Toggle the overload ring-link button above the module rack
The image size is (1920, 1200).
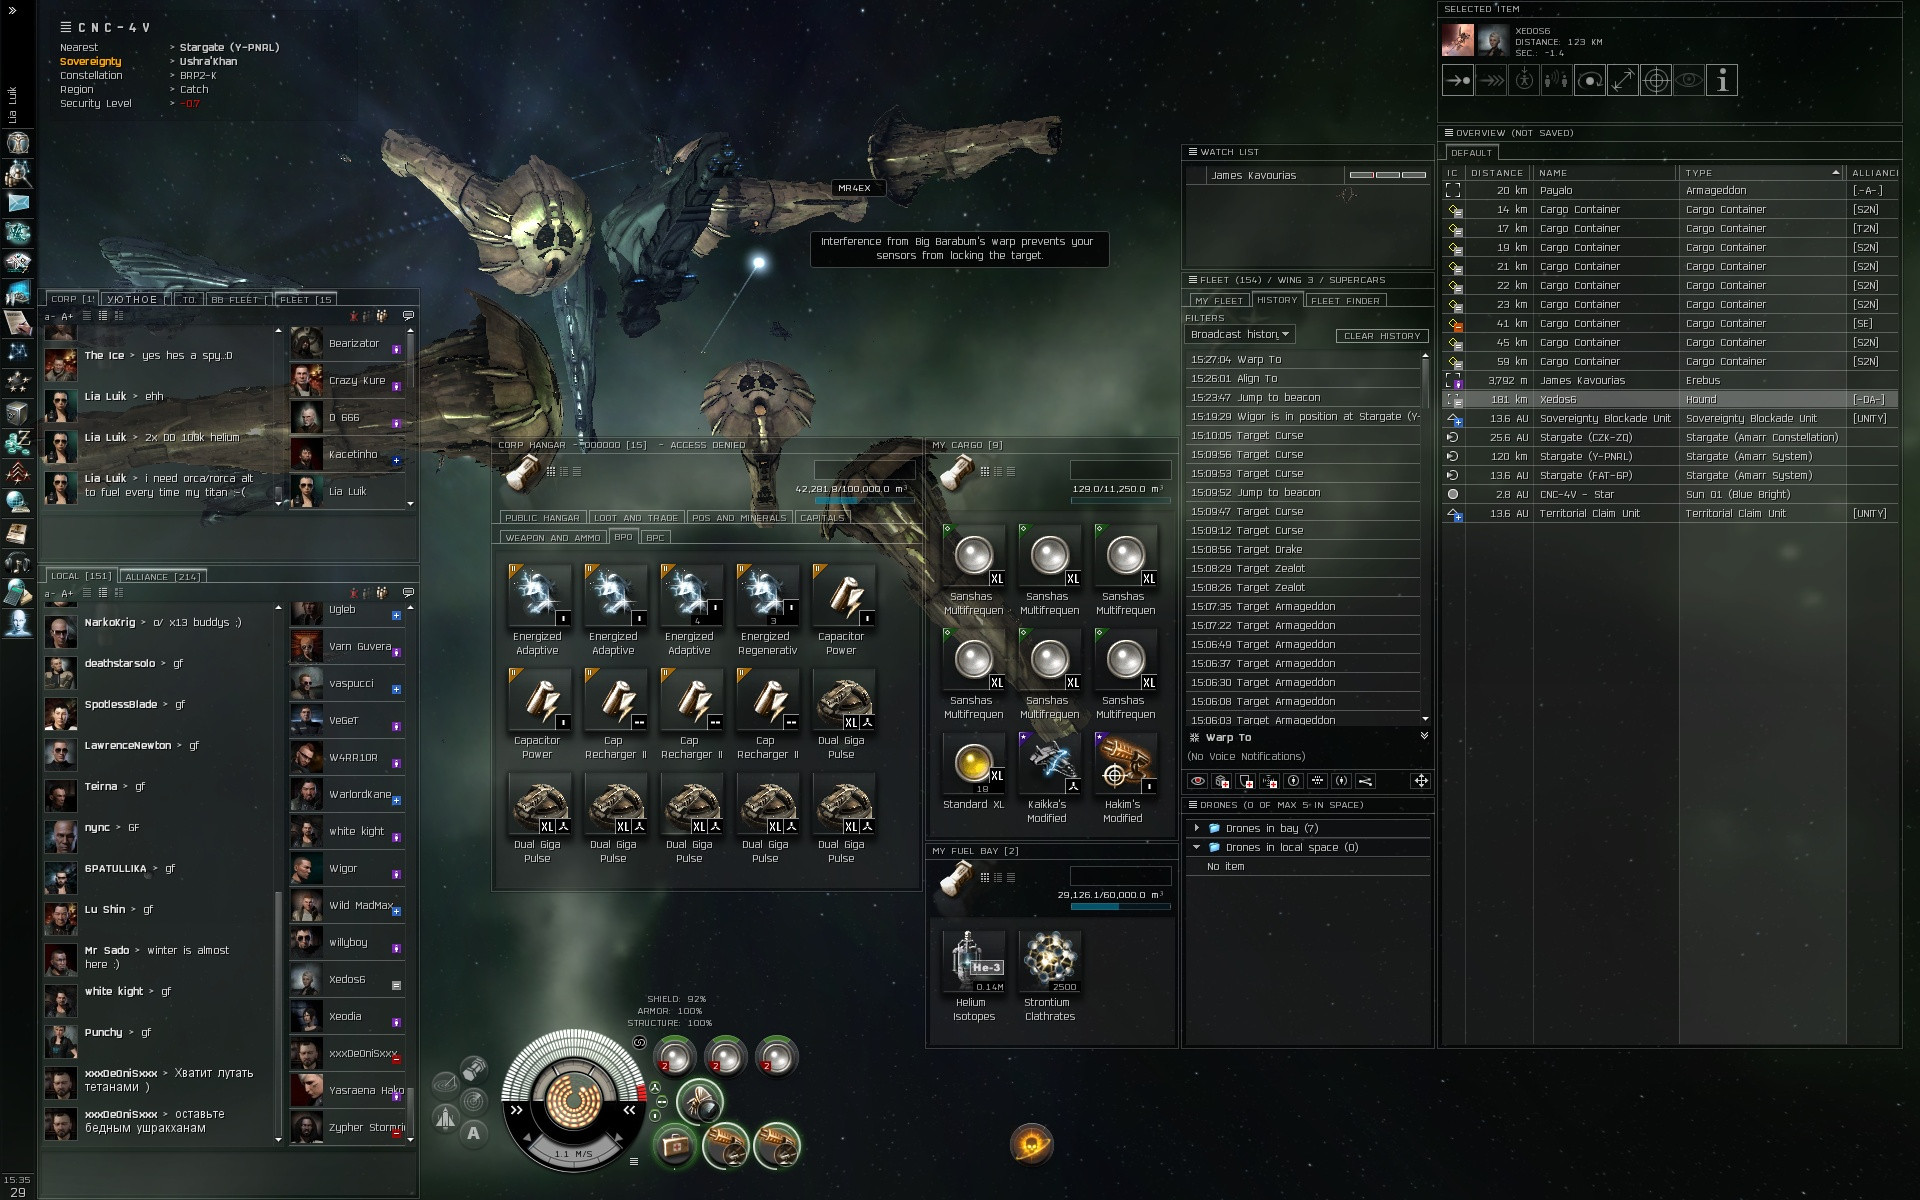click(639, 1042)
